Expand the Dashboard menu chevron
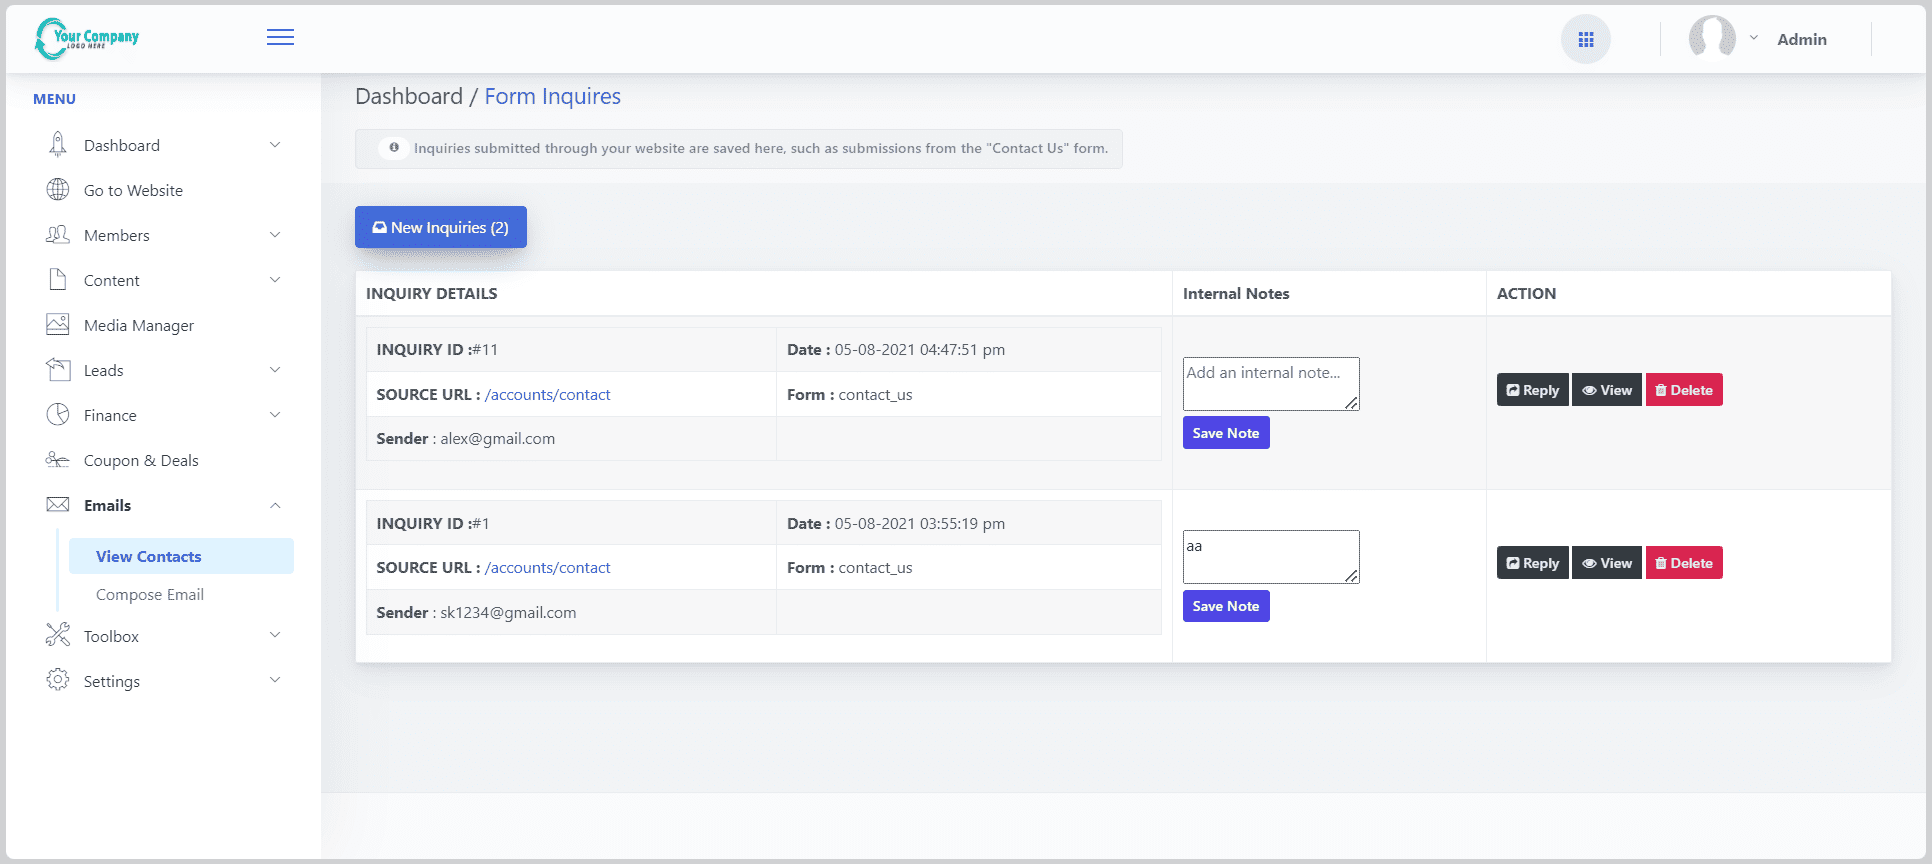 (275, 145)
